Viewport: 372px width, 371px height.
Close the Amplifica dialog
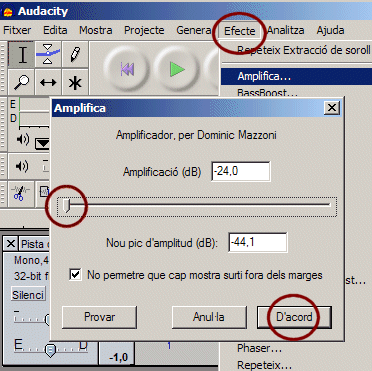tap(331, 108)
